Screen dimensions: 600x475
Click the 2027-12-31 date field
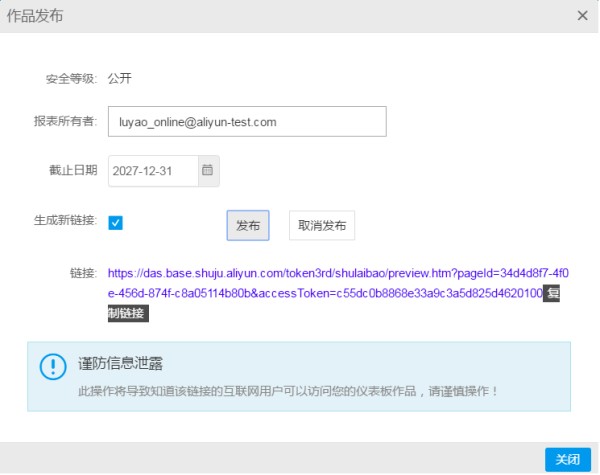tap(153, 171)
